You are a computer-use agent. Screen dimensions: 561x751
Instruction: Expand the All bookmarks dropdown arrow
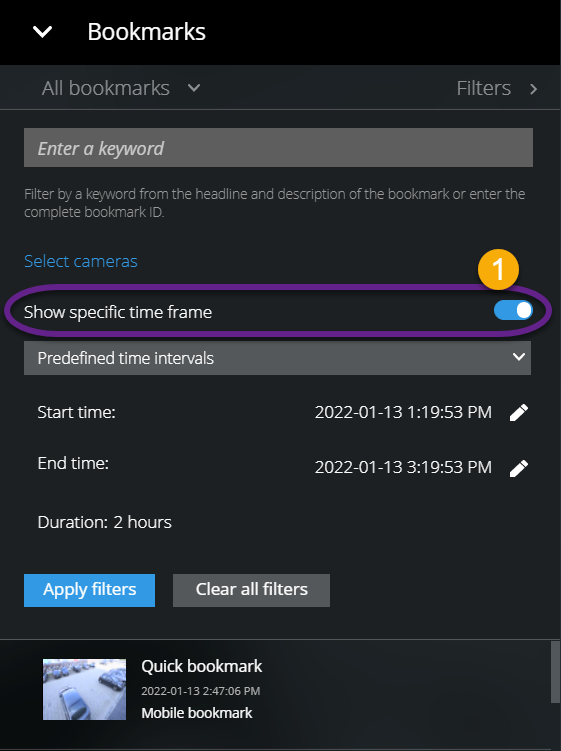194,88
